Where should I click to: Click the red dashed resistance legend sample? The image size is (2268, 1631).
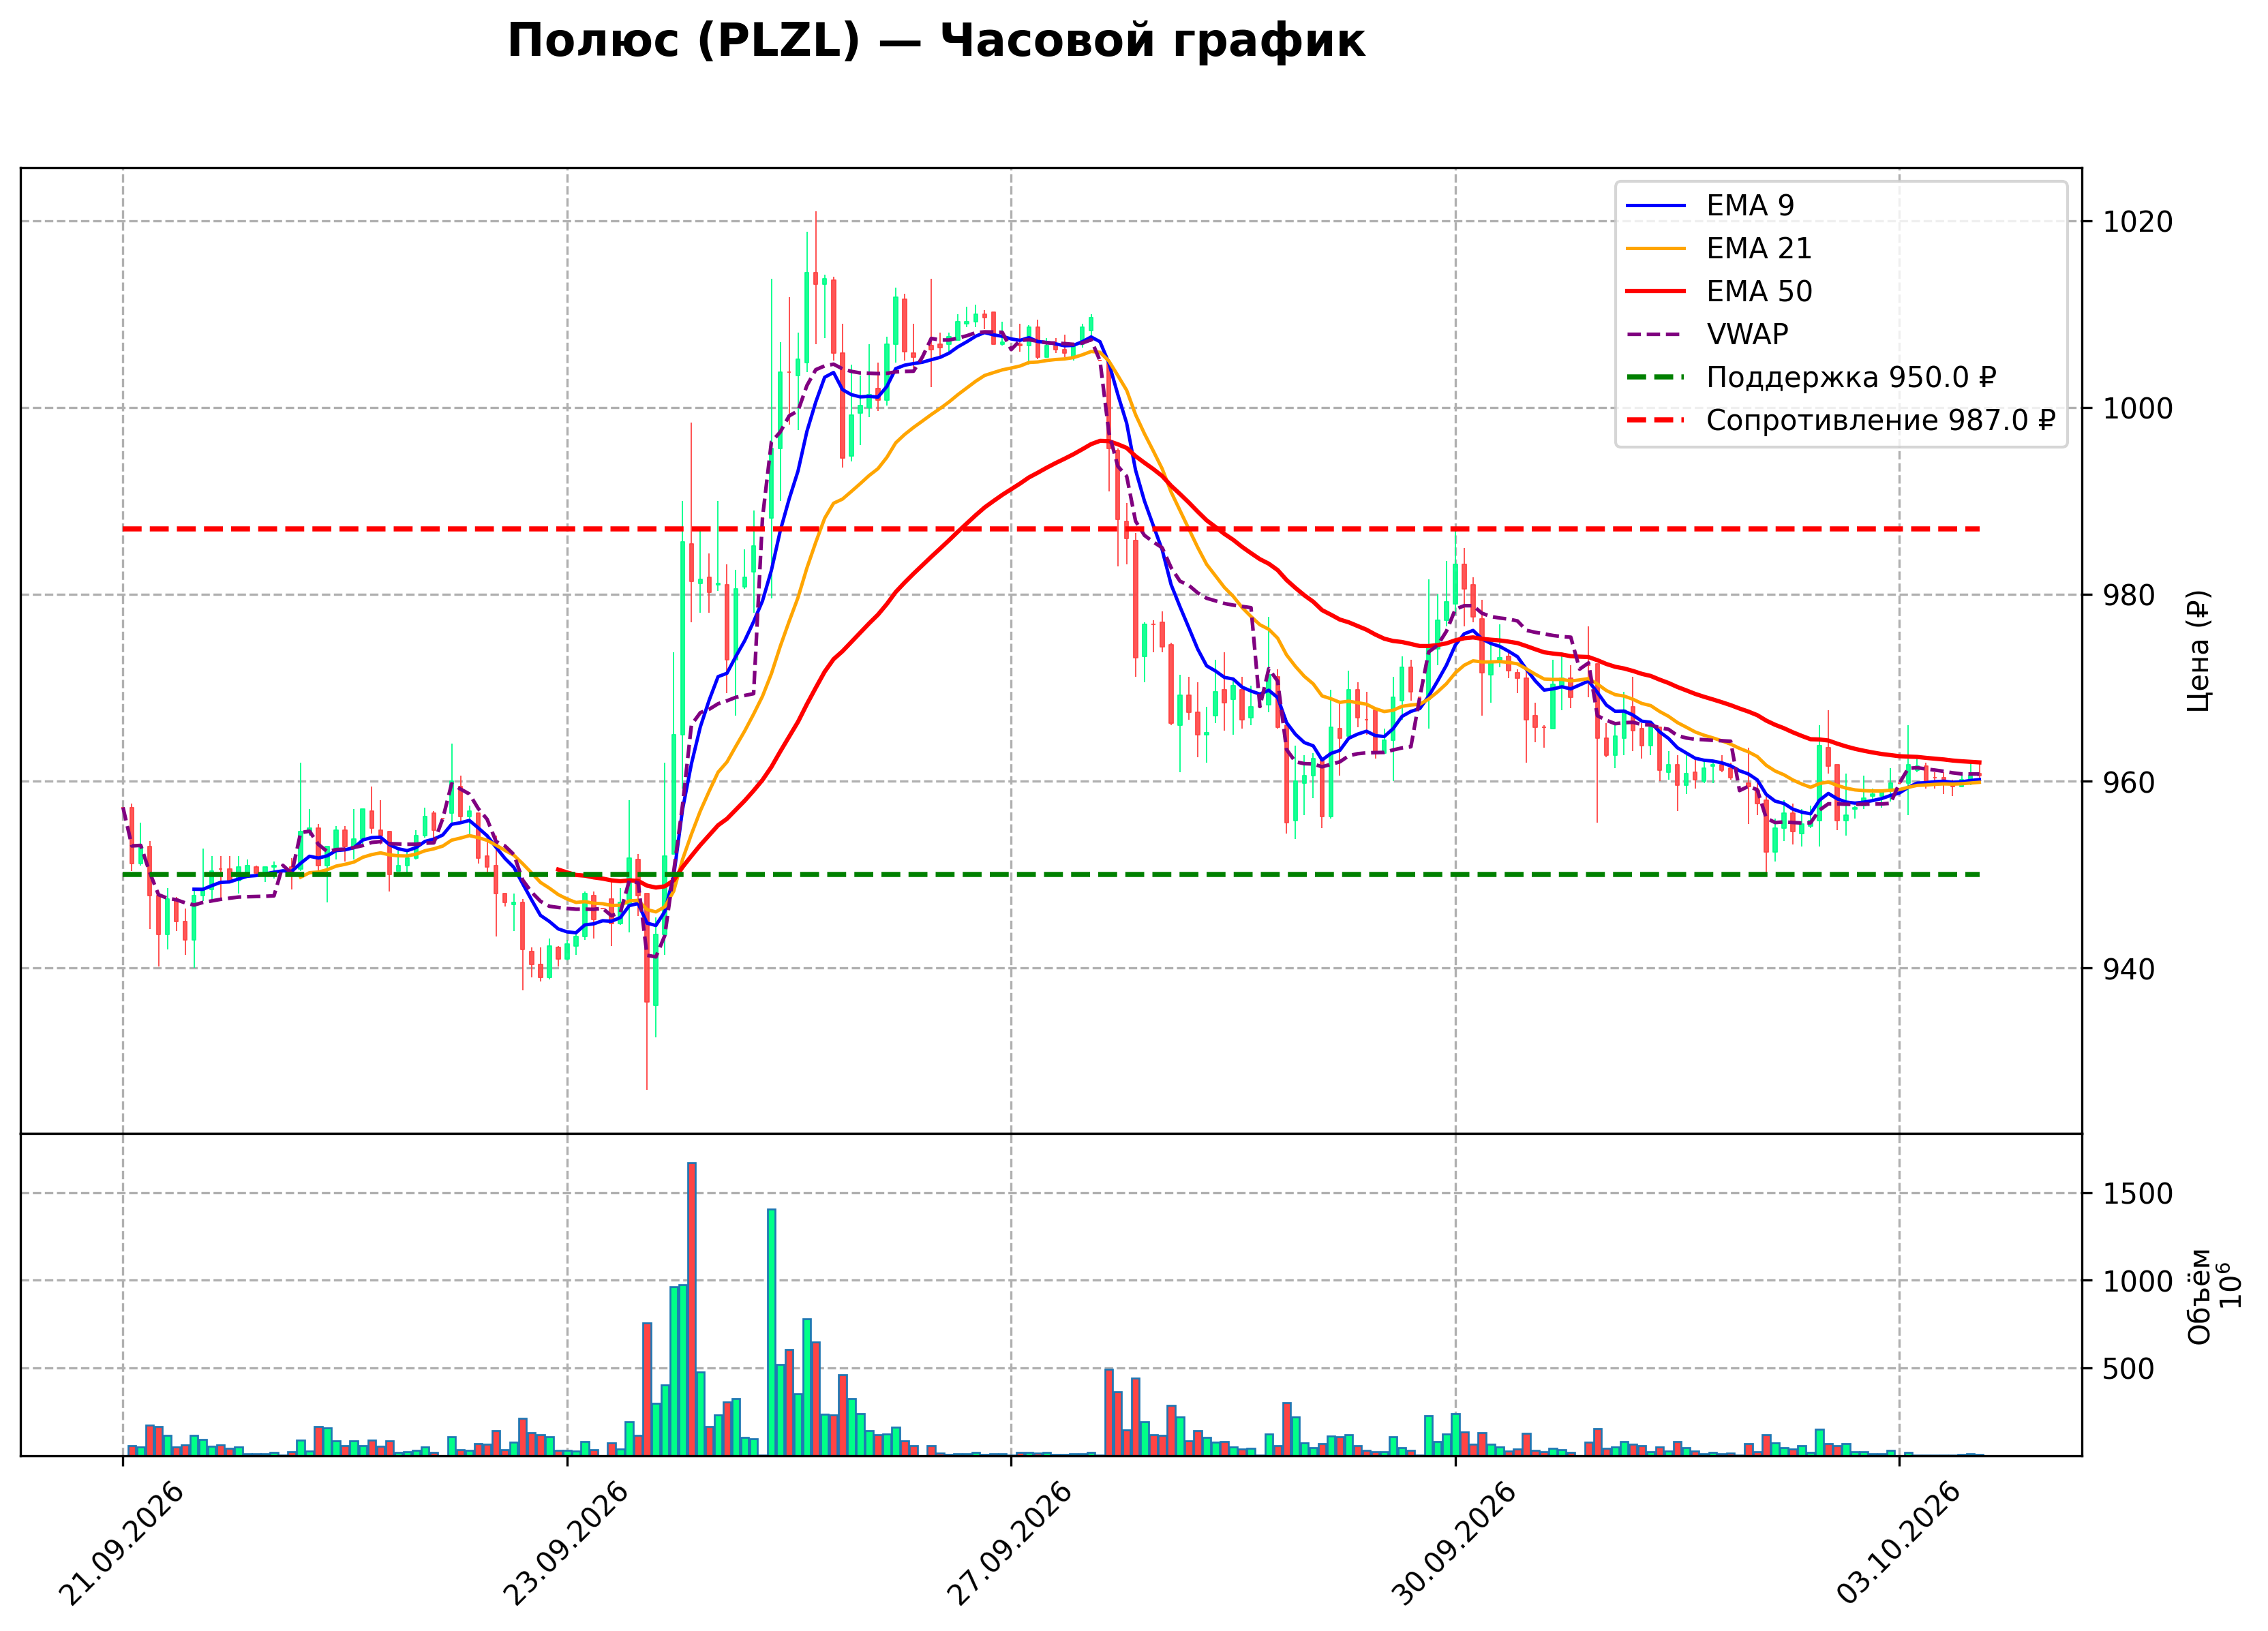click(1656, 421)
